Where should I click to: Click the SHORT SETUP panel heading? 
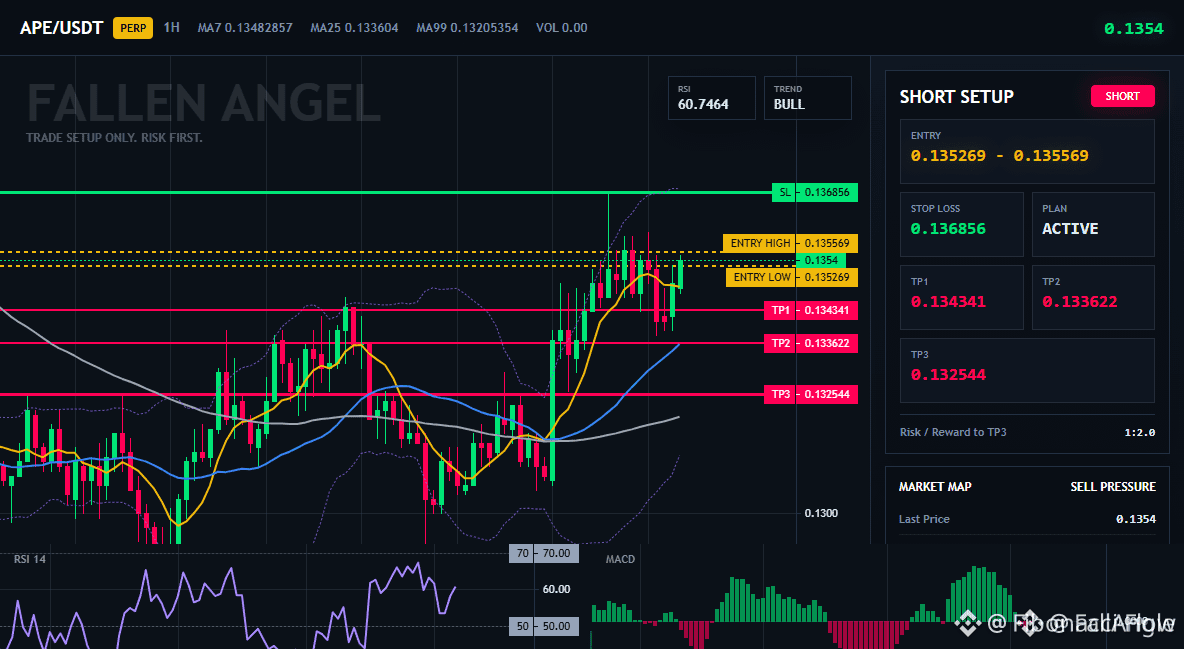point(957,97)
